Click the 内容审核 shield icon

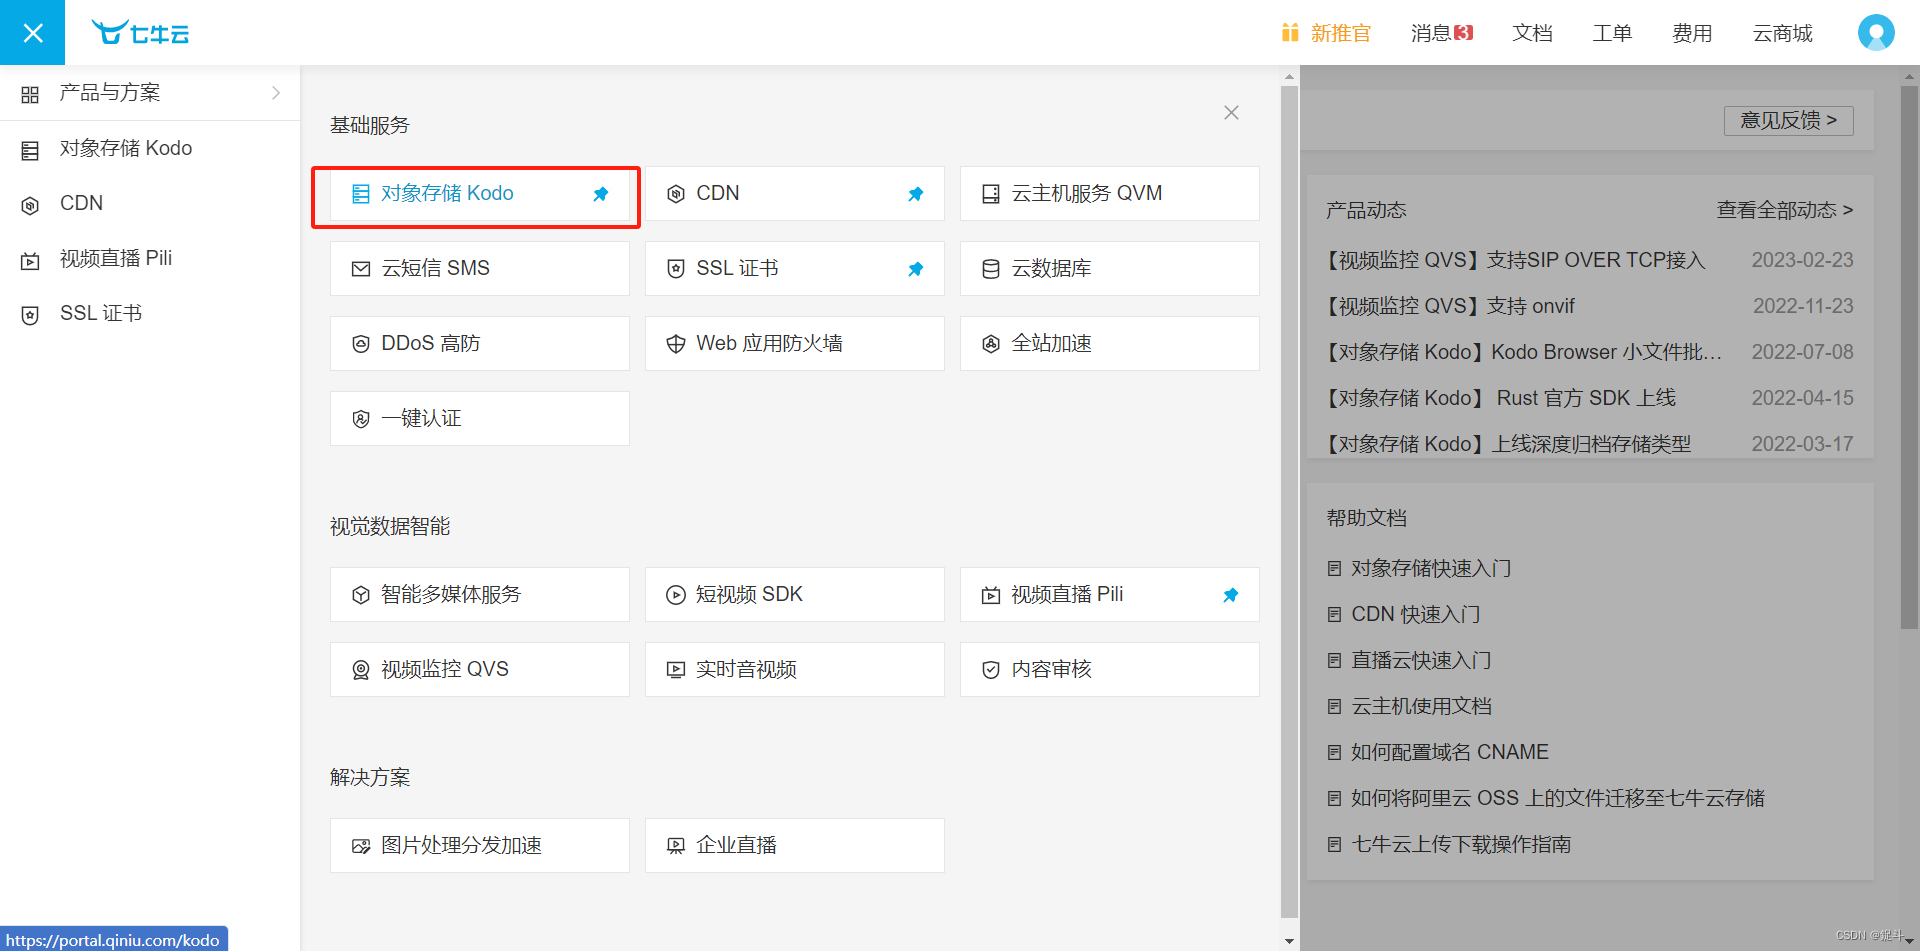[991, 670]
